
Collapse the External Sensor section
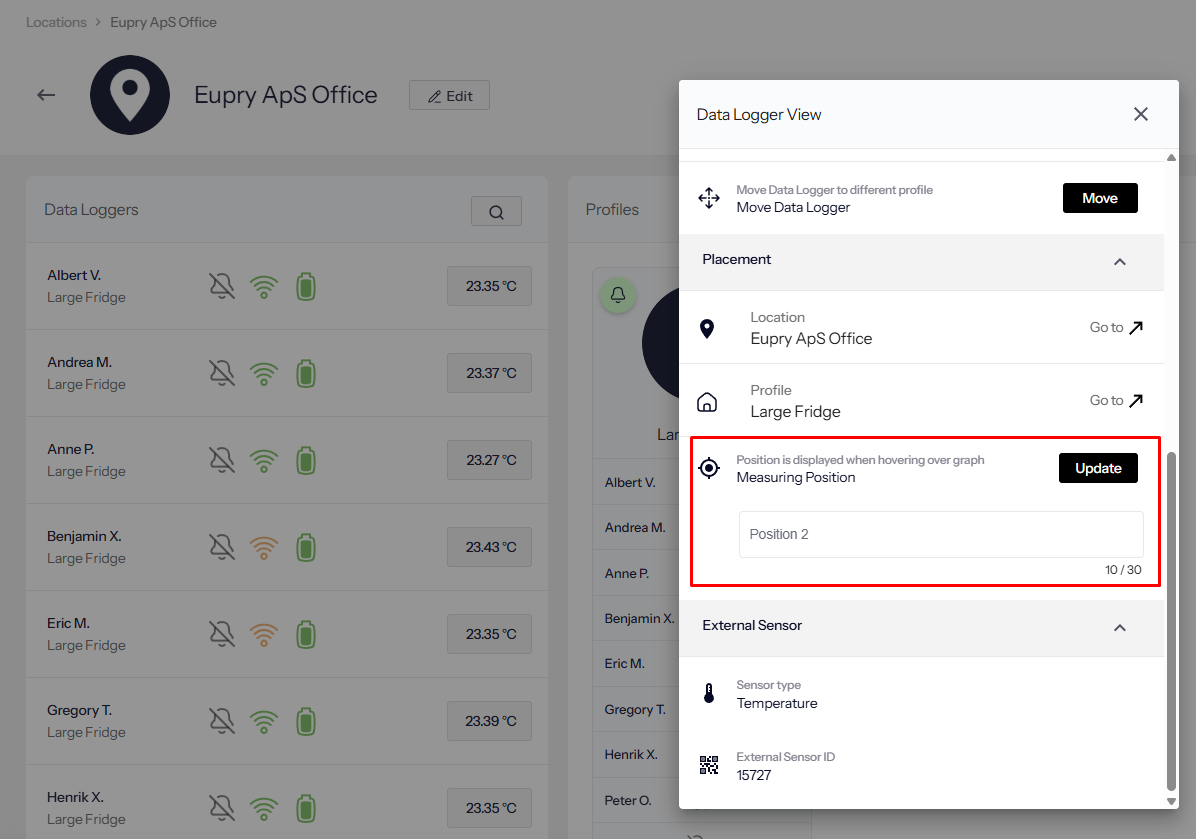1120,628
